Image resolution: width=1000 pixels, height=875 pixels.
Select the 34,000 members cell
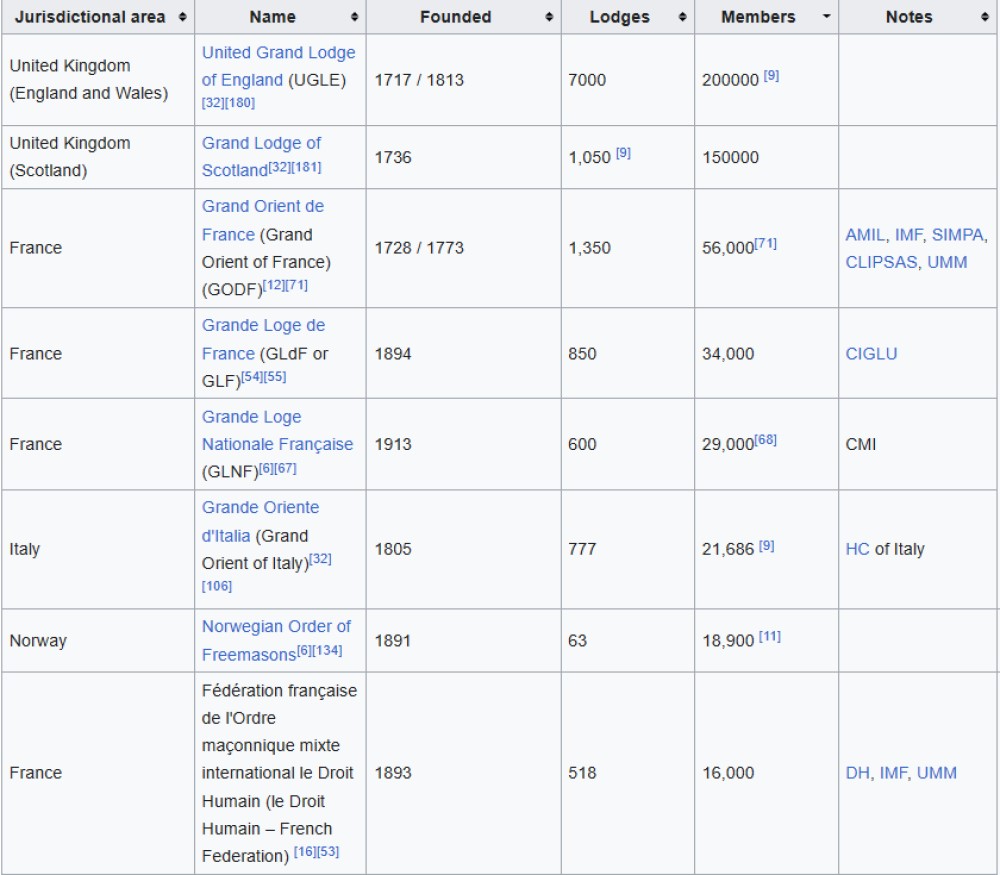point(766,353)
